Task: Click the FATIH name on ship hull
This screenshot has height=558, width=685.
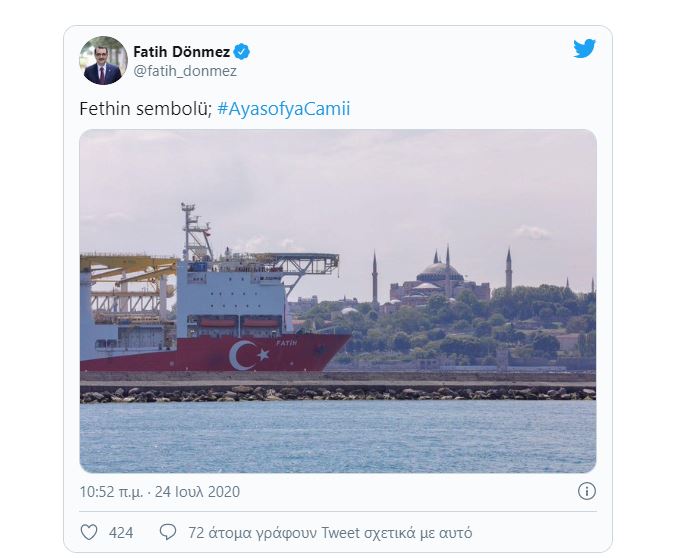Action: coord(287,343)
